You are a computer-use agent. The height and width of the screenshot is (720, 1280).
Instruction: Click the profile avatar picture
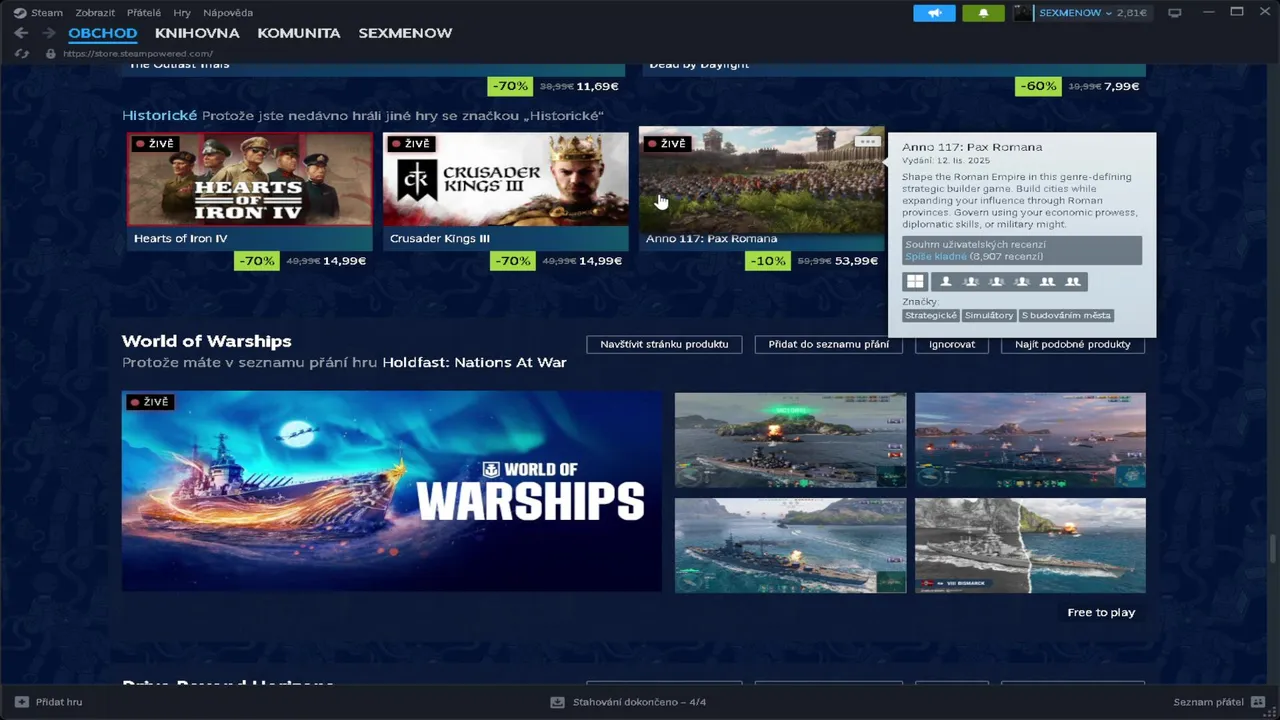(x=1023, y=13)
